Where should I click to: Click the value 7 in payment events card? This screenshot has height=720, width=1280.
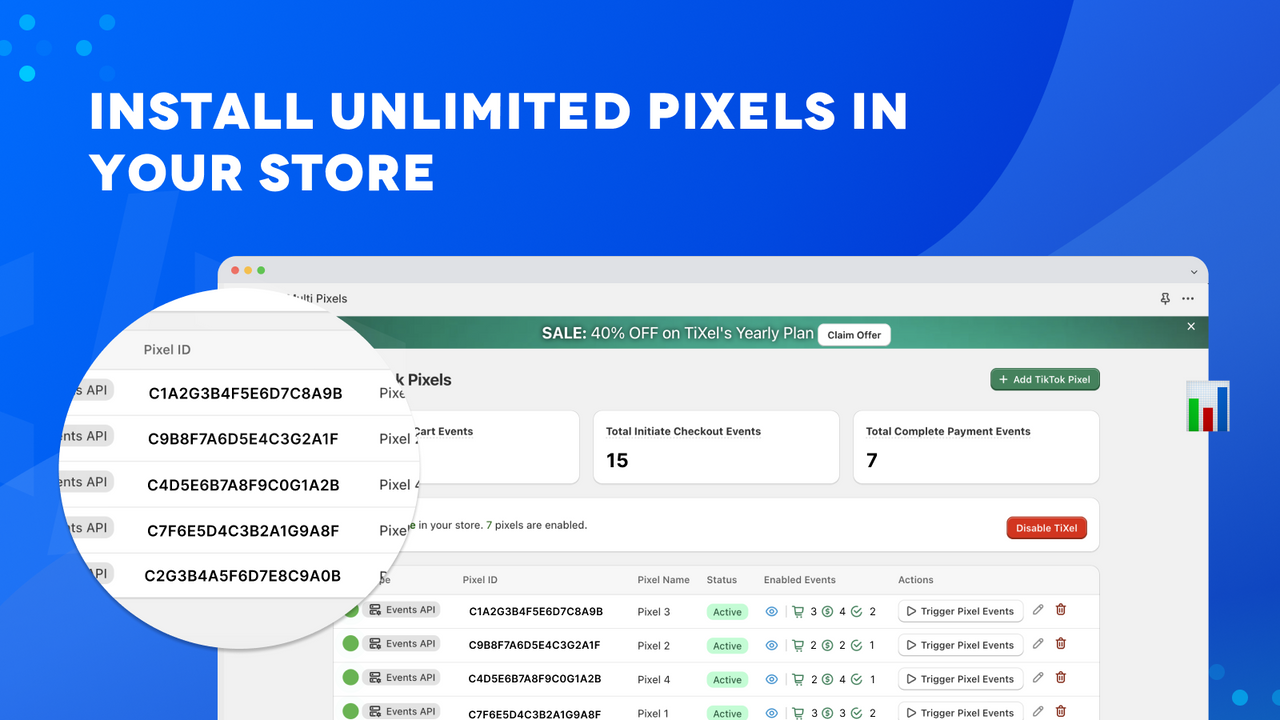click(x=872, y=461)
